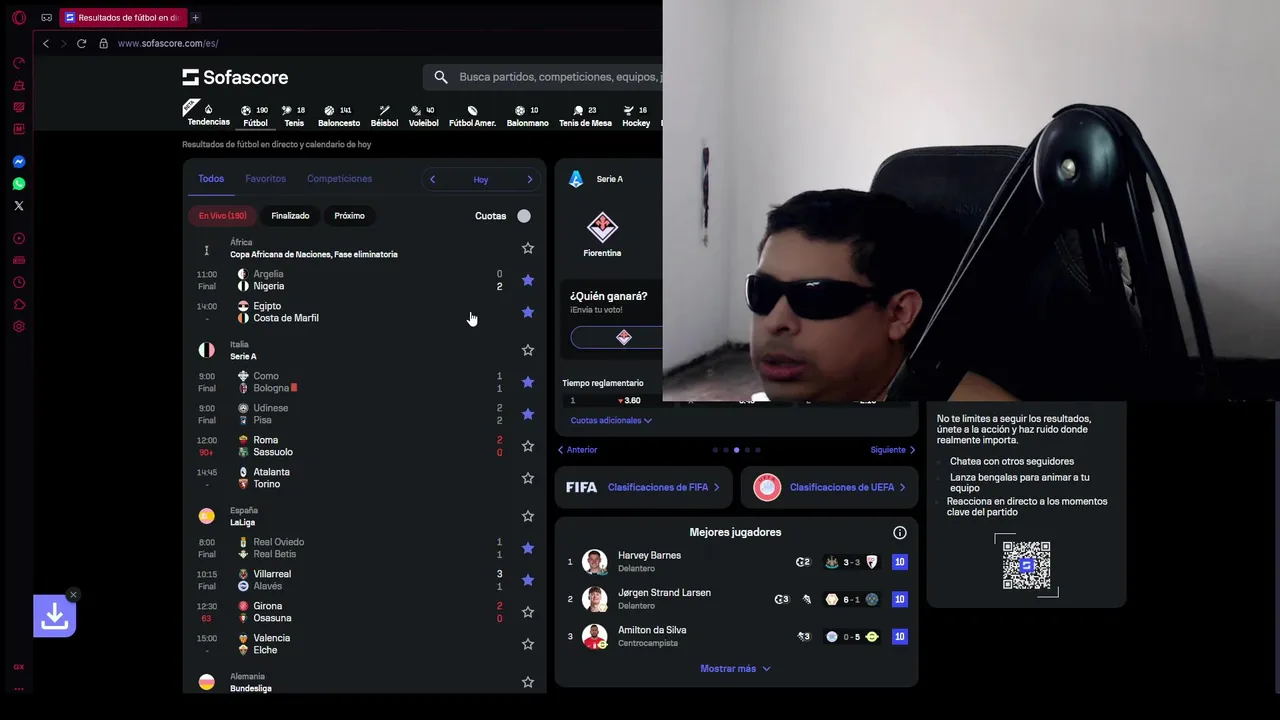Unfavorite the Egipto vs Costa de Marfil match
Image resolution: width=1280 pixels, height=720 pixels.
pos(528,312)
